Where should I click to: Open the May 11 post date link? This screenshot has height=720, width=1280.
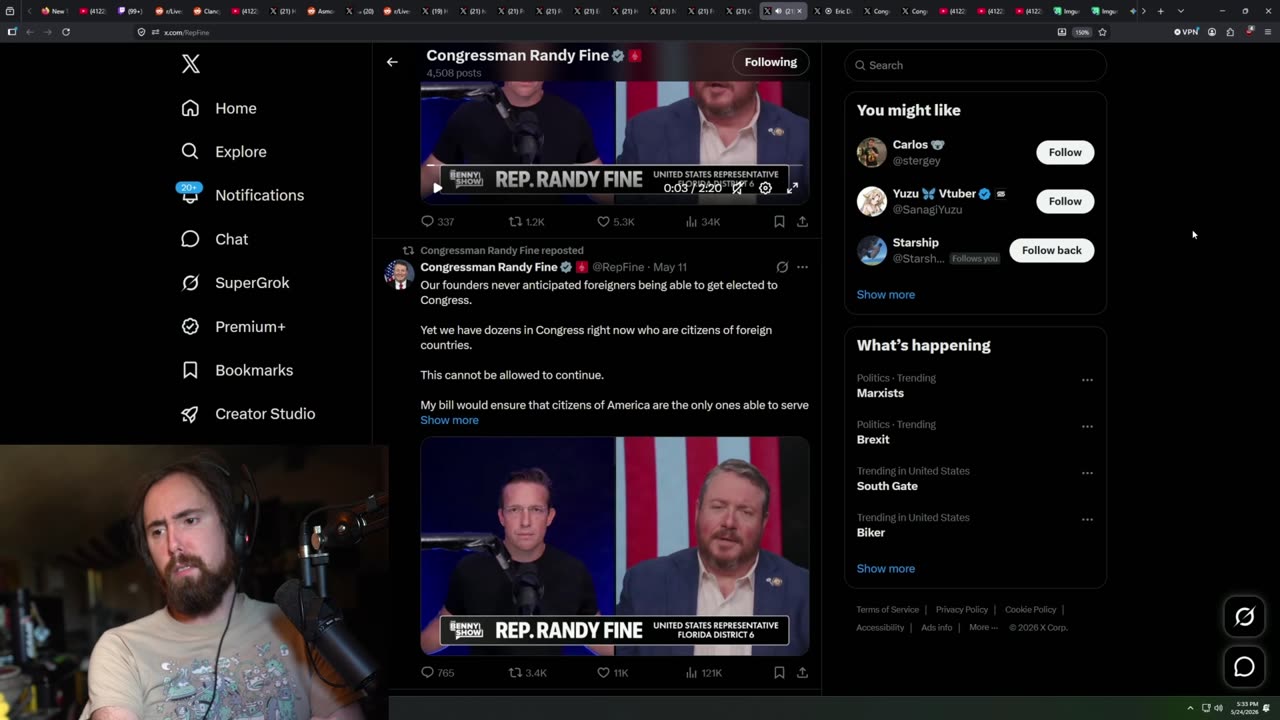tap(669, 267)
